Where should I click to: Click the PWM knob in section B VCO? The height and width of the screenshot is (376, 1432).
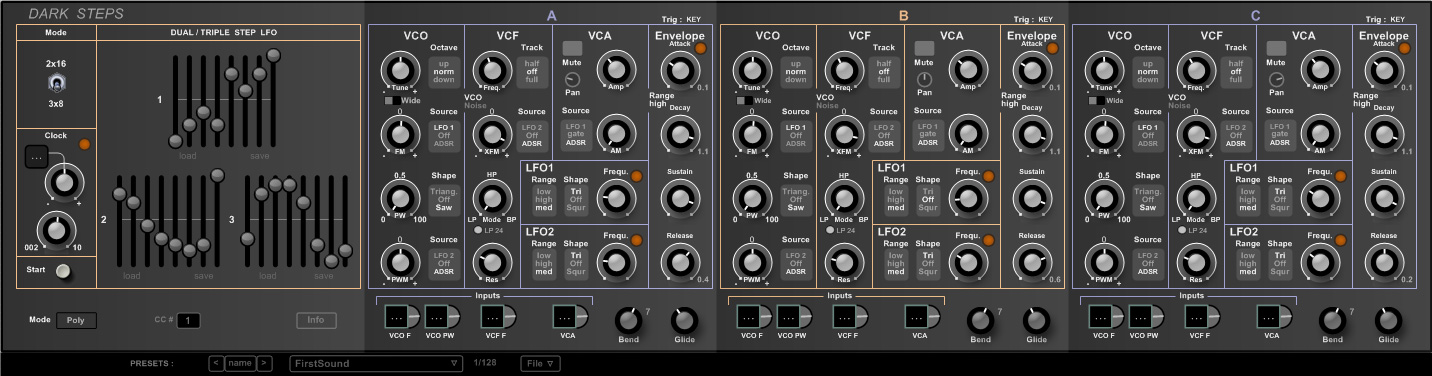tap(751, 263)
